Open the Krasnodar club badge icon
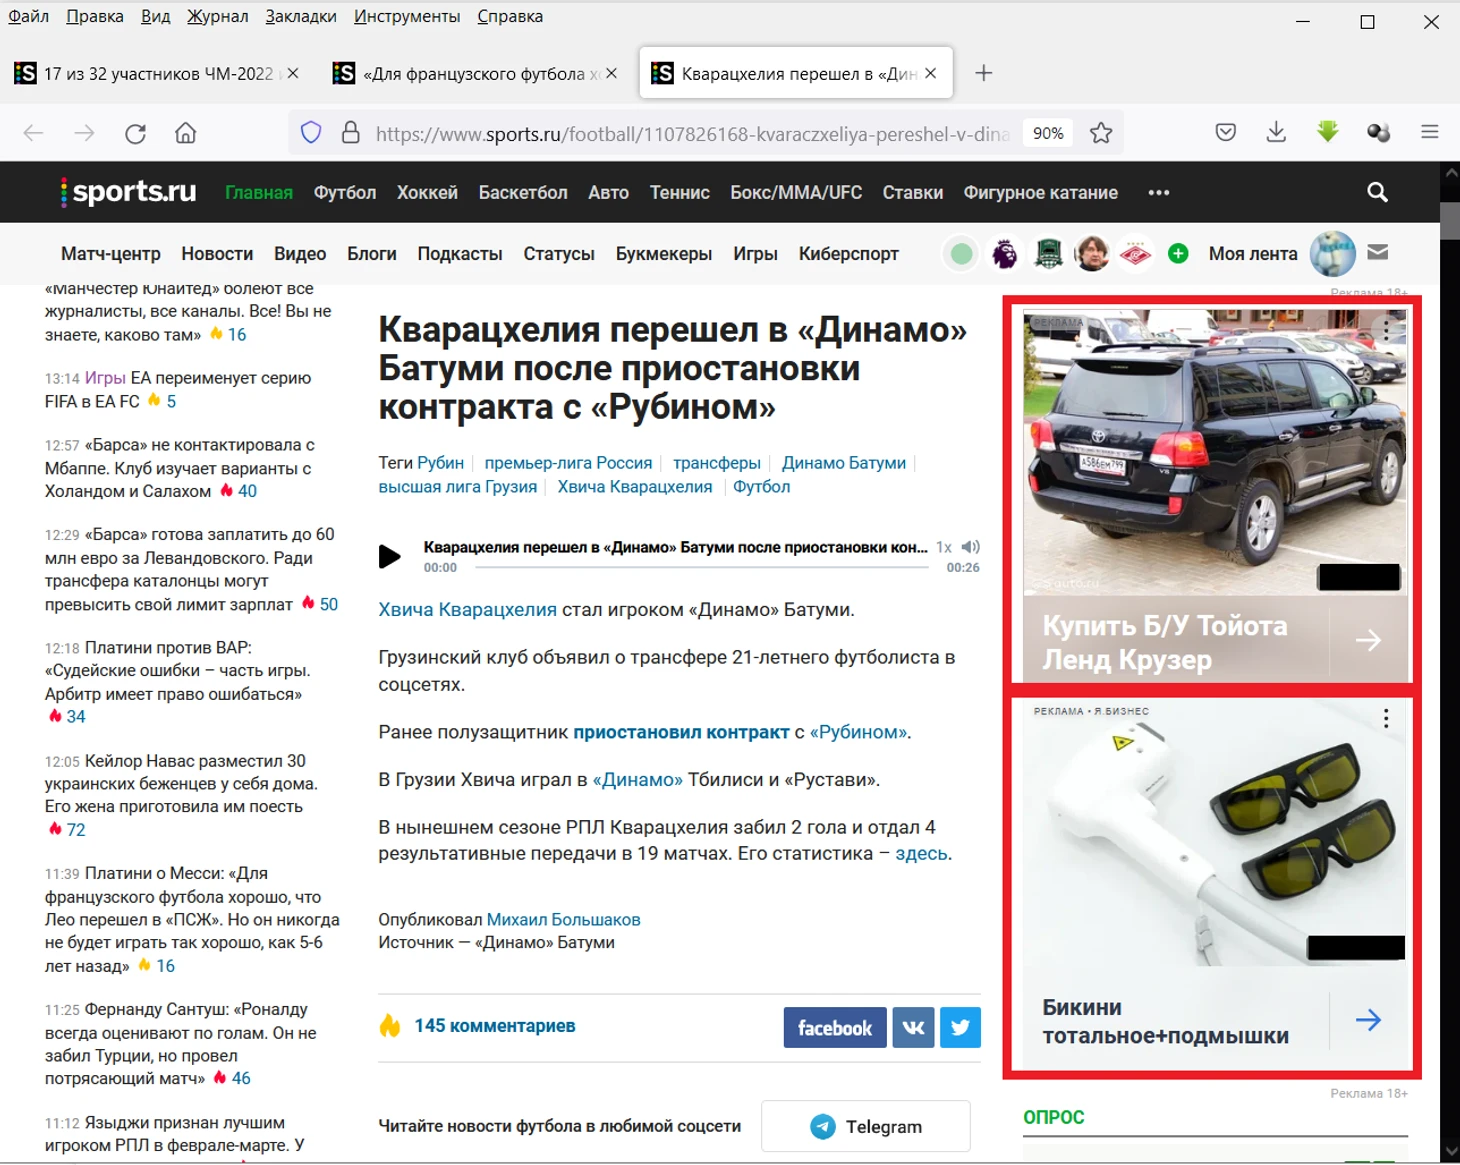The width and height of the screenshot is (1460, 1165). click(1048, 254)
